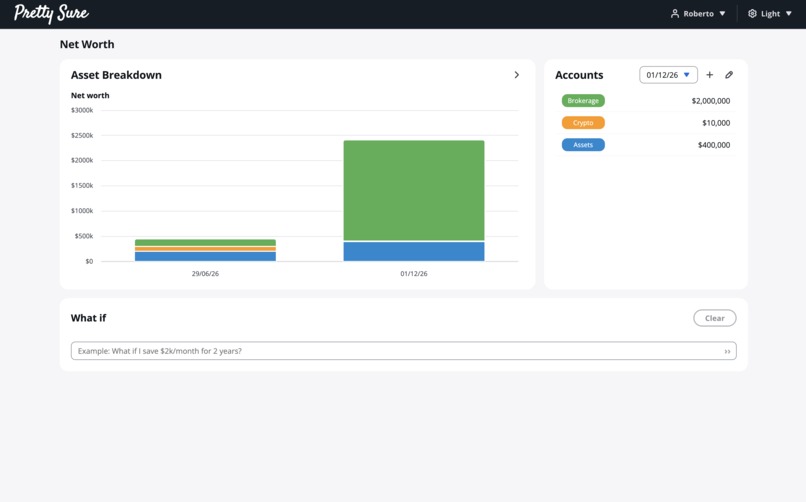Click the $500k y-axis label
The image size is (806, 502).
(x=84, y=236)
